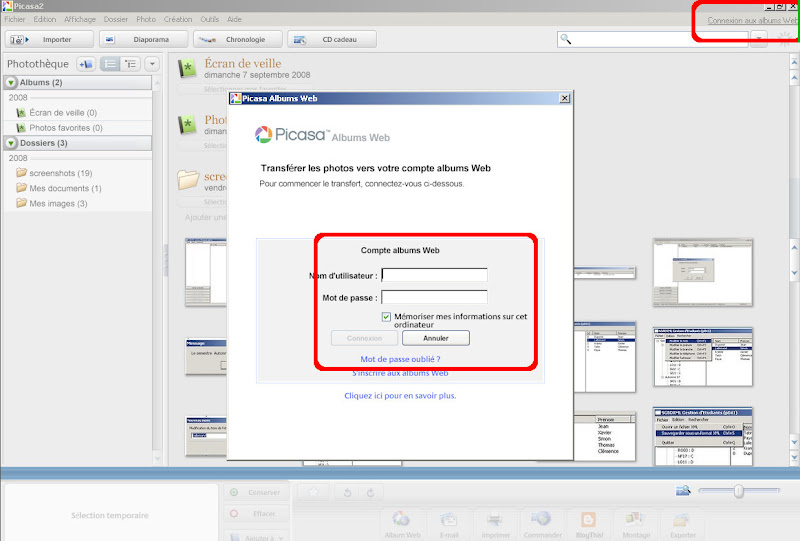Open the Mot de passe oublié link
Viewport: 800px width, 541px height.
pyautogui.click(x=401, y=359)
